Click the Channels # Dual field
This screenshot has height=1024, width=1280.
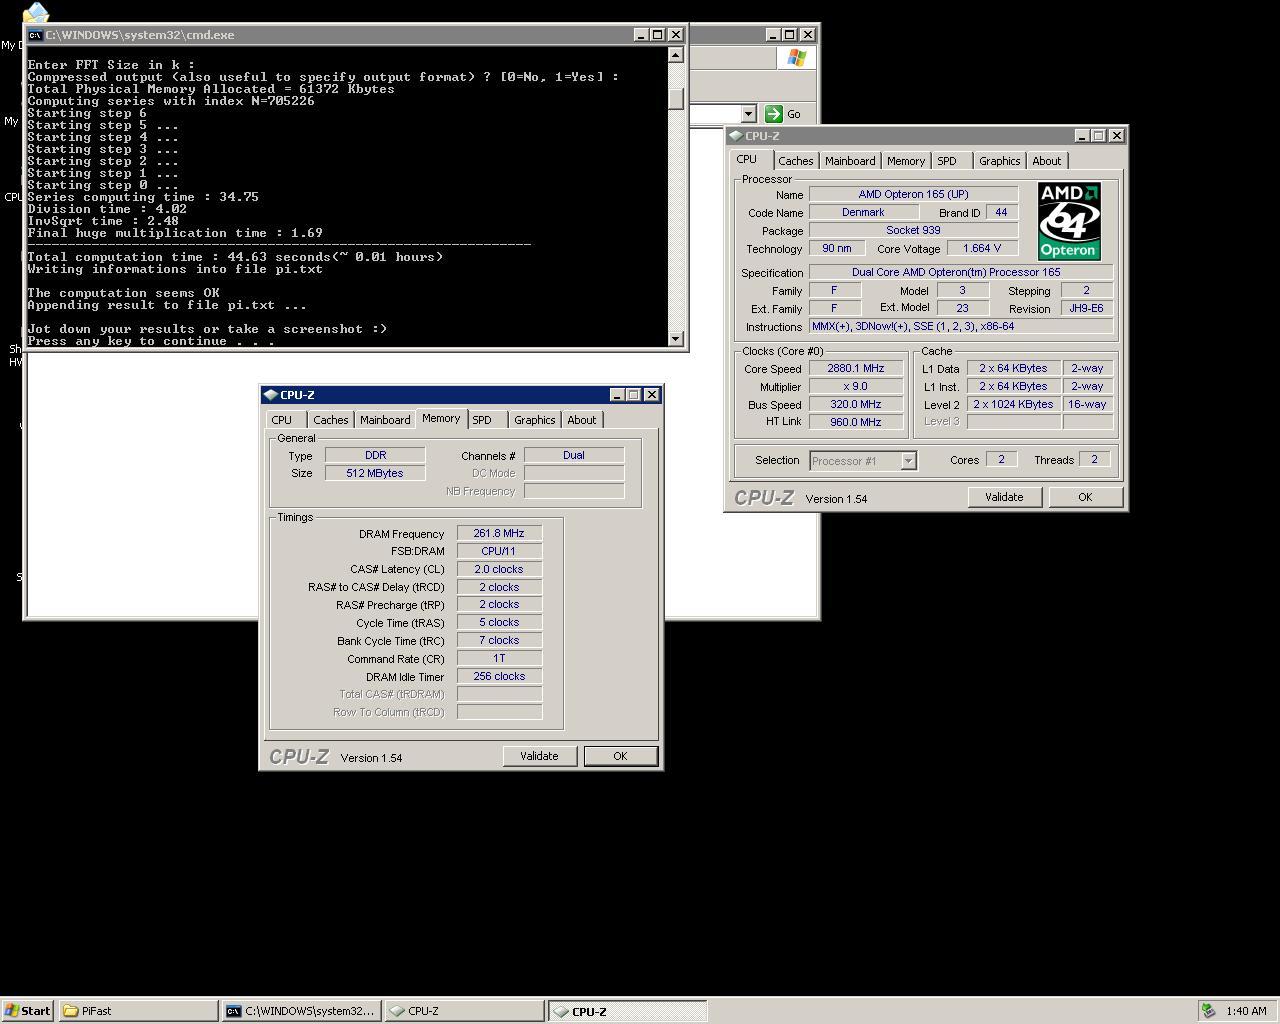(x=574, y=455)
